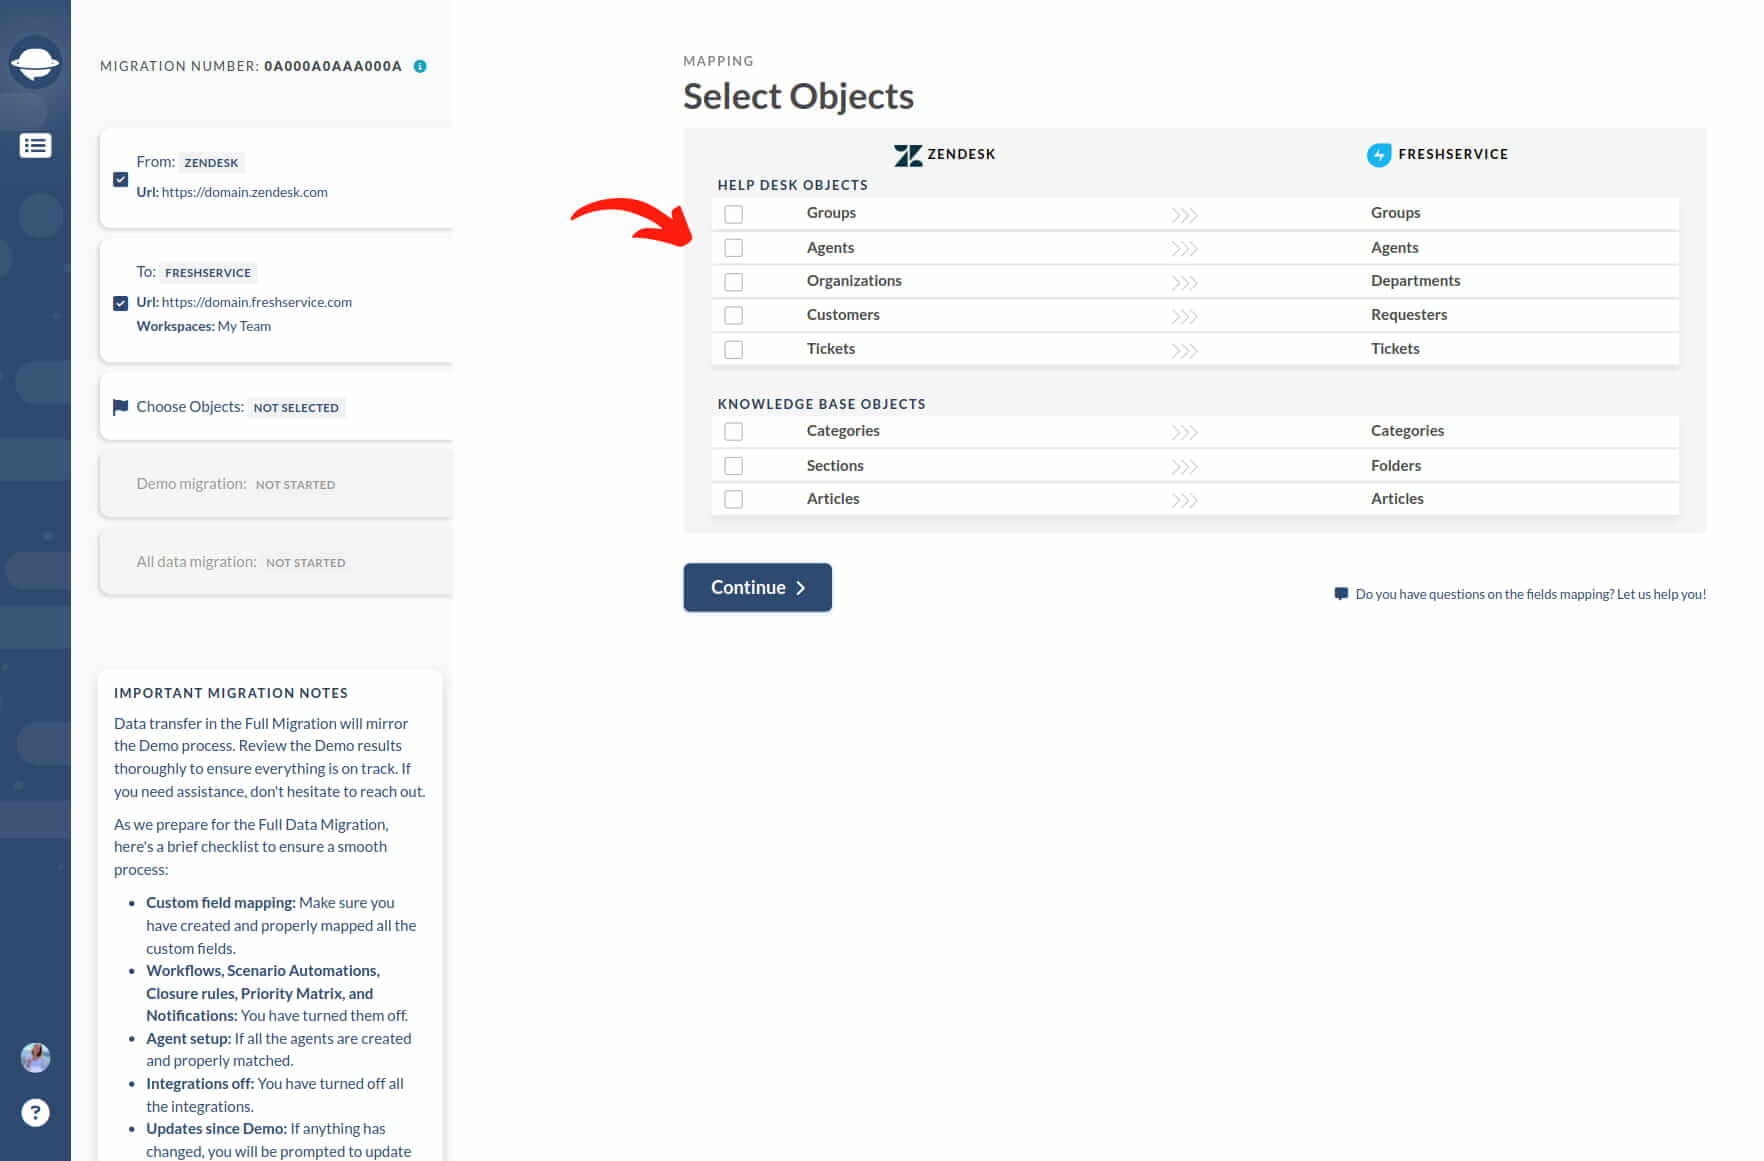
Task: Open the Choose Objects step
Action: pyautogui.click(x=276, y=407)
